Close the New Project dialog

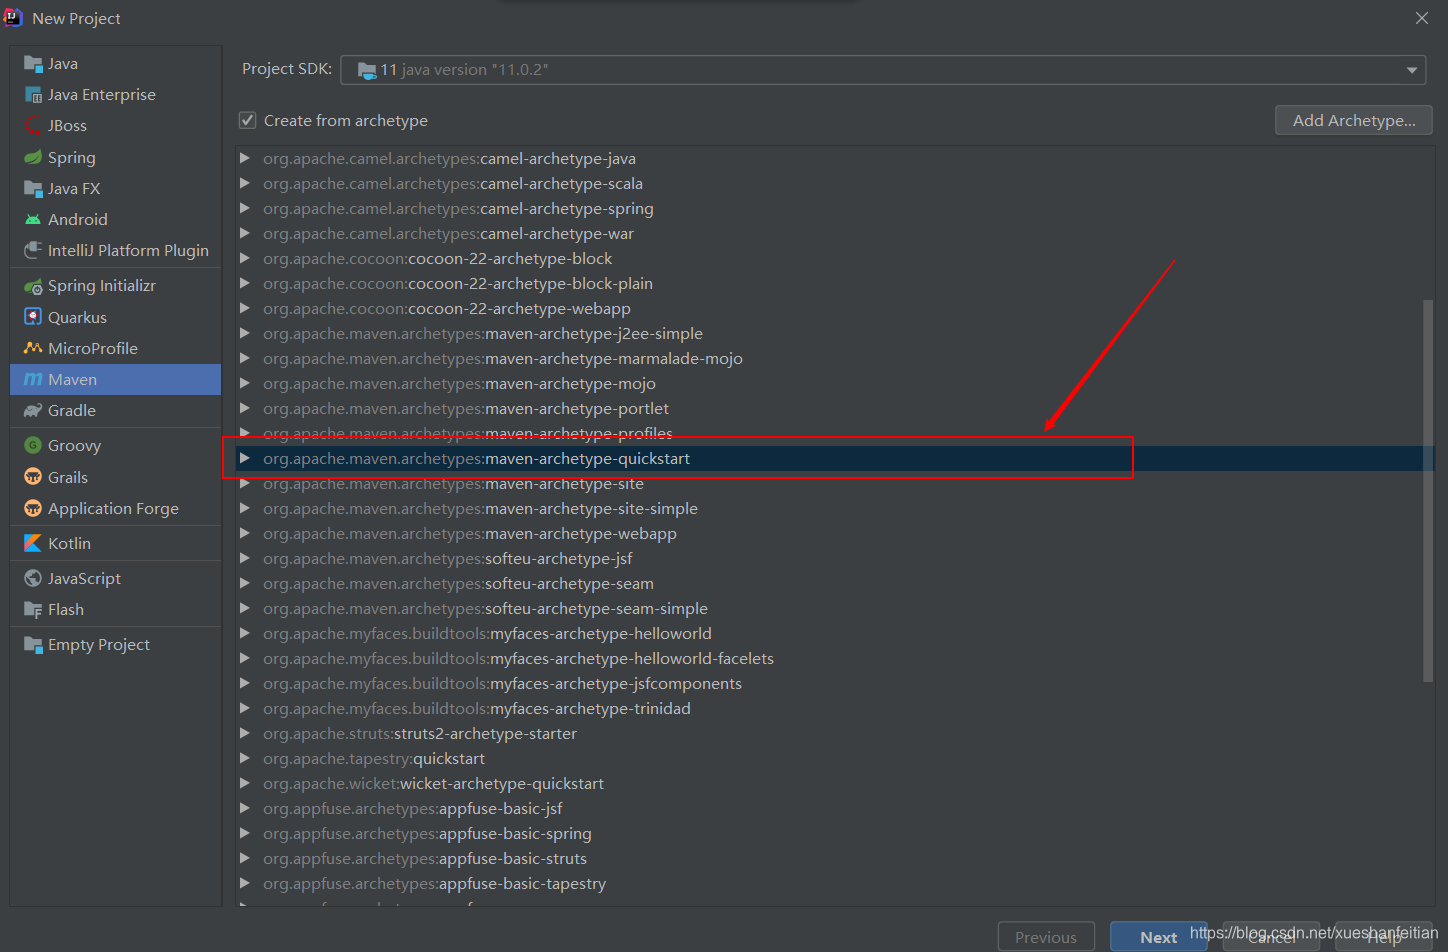(x=1422, y=18)
